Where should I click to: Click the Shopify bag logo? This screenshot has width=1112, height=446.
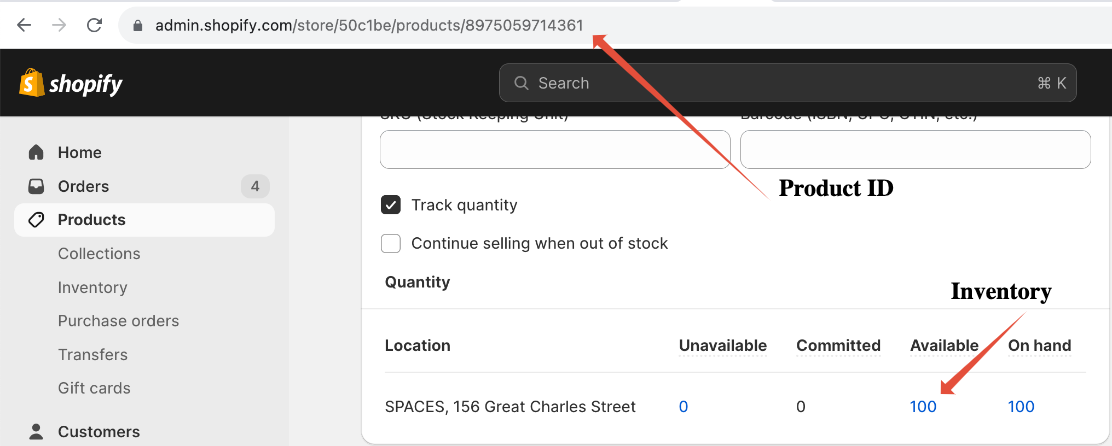pyautogui.click(x=30, y=83)
